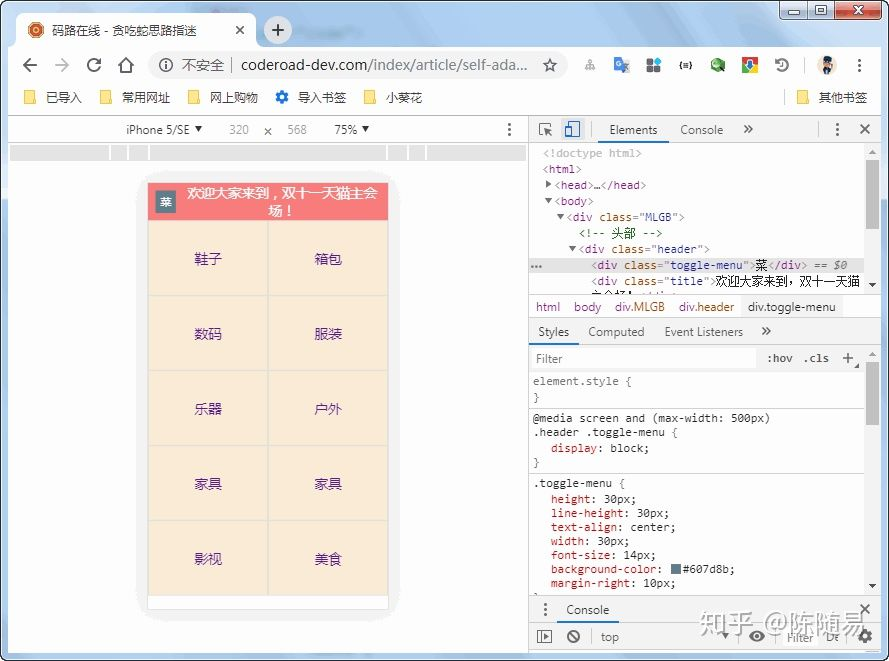The height and width of the screenshot is (661, 889).
Task: Expand the head element node
Action: pos(548,185)
